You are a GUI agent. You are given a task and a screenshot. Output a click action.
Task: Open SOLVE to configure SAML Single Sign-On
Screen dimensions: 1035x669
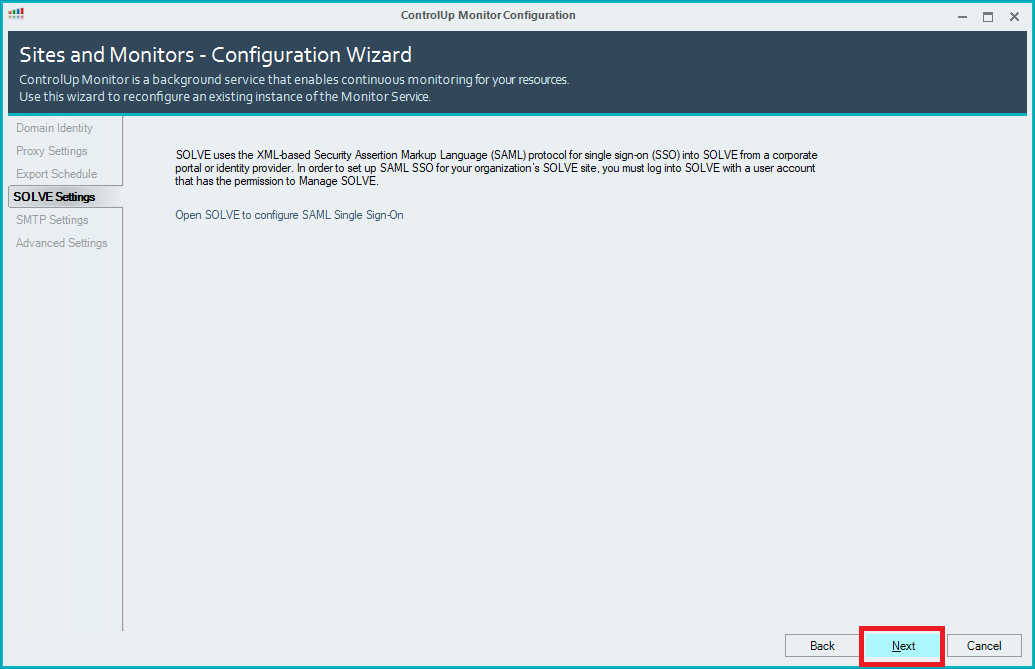point(289,215)
